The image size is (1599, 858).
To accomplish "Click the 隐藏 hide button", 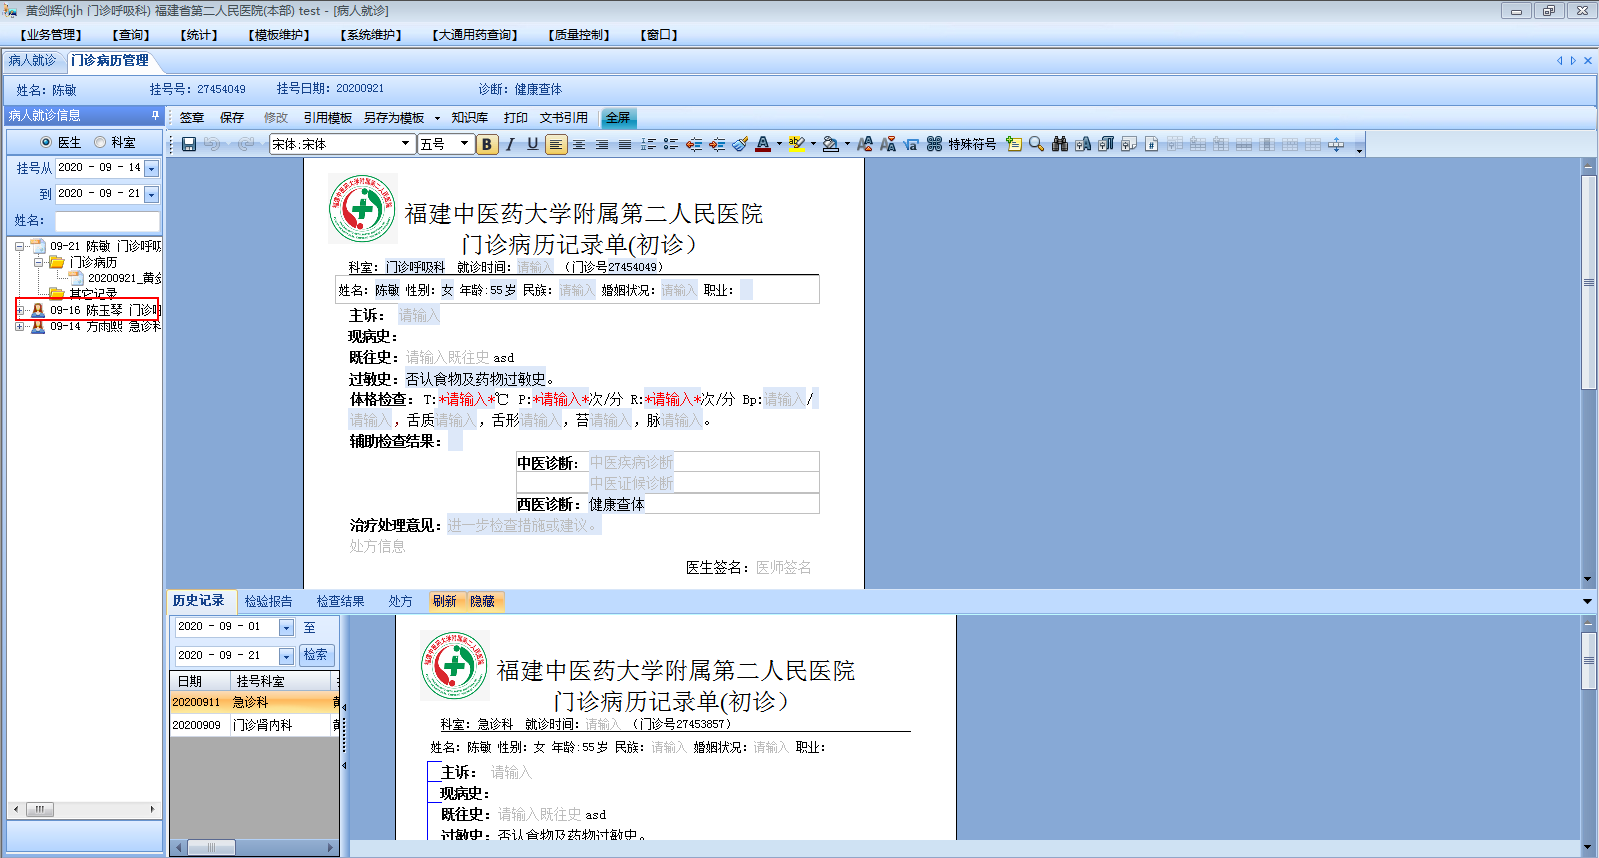I will pyautogui.click(x=483, y=601).
